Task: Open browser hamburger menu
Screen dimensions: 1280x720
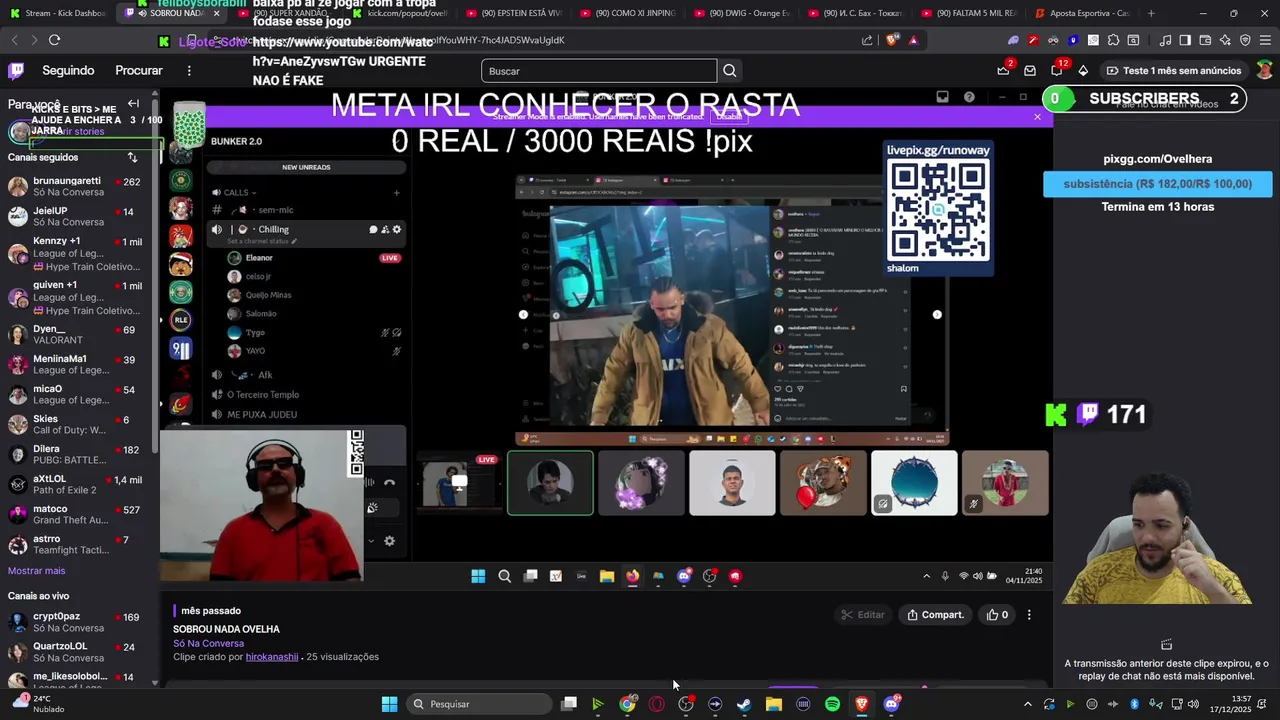Action: pyautogui.click(x=1265, y=40)
